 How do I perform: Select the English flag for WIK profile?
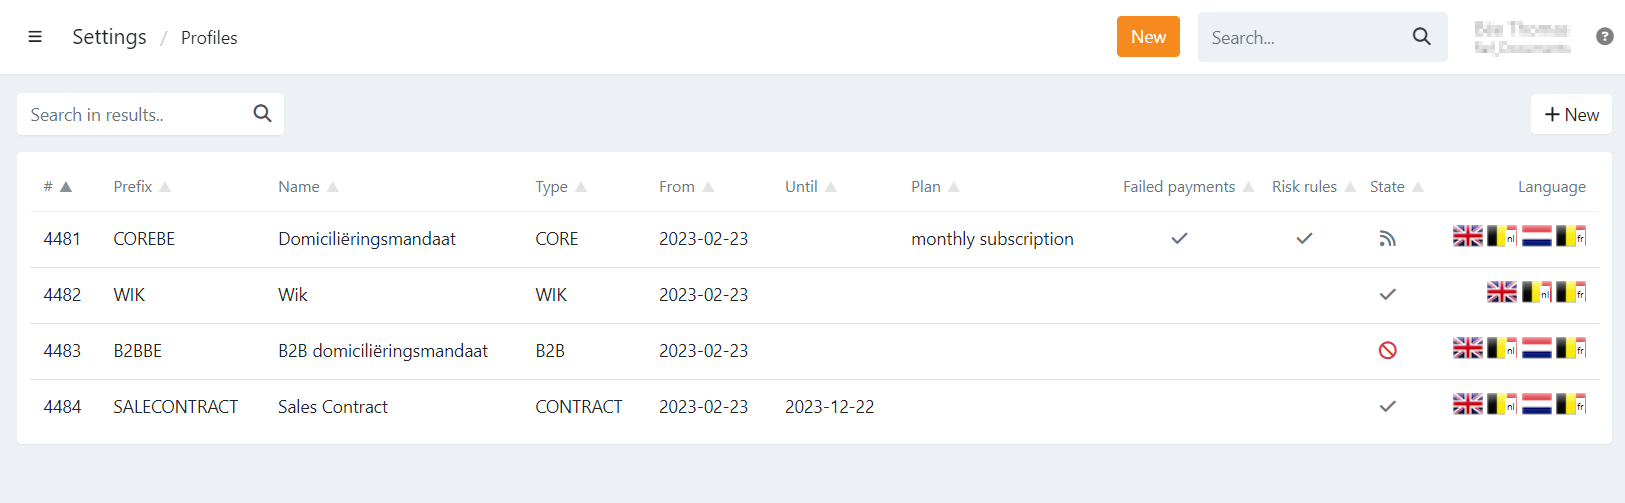coord(1501,292)
